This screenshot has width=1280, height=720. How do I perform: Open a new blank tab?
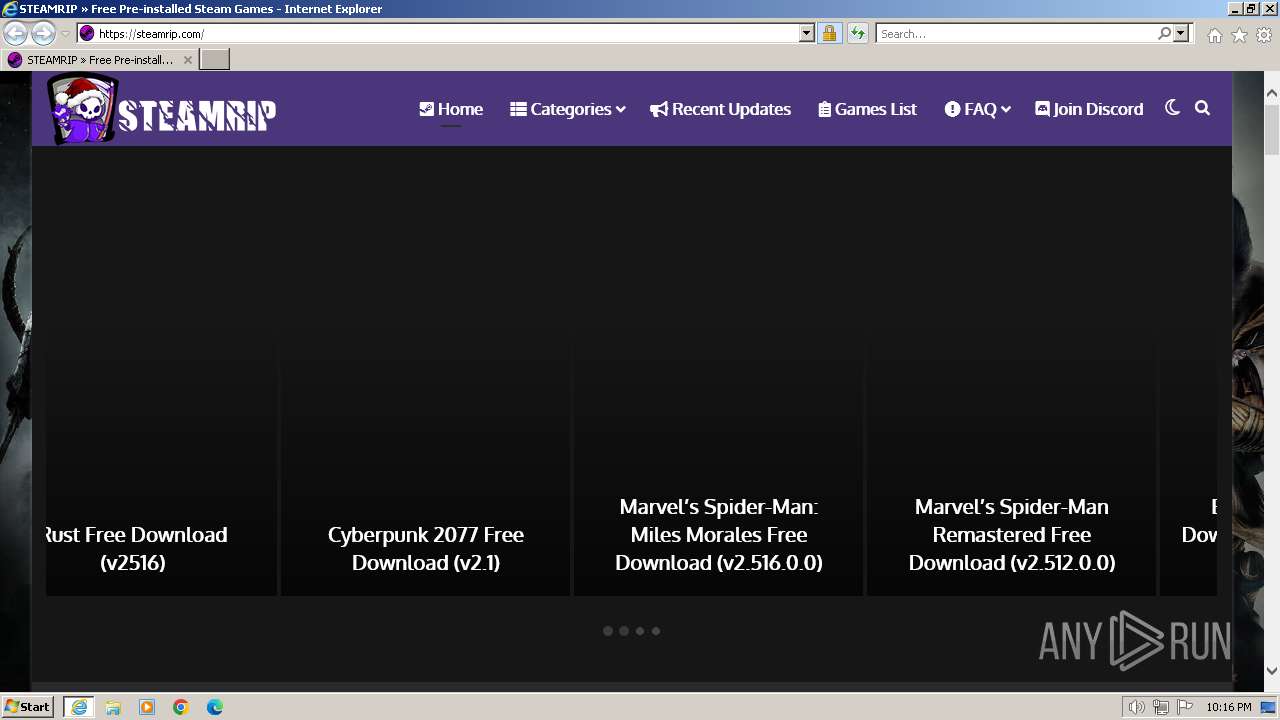[215, 60]
